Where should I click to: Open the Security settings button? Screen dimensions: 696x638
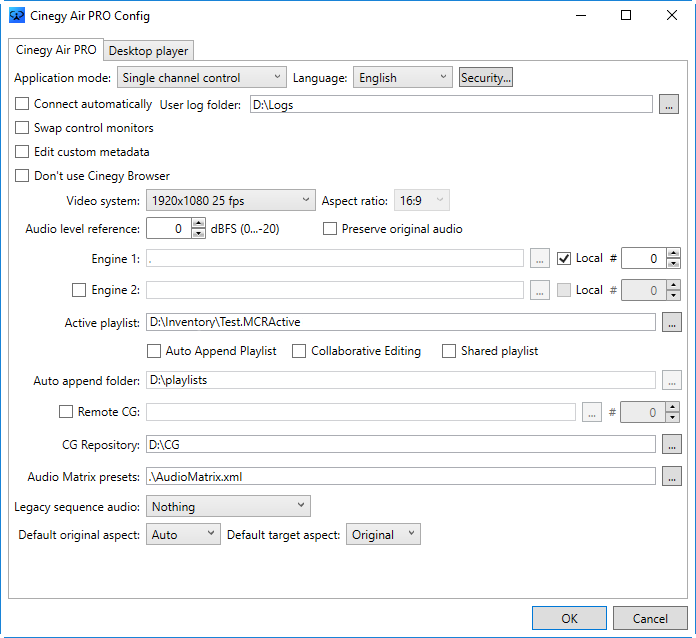[486, 78]
